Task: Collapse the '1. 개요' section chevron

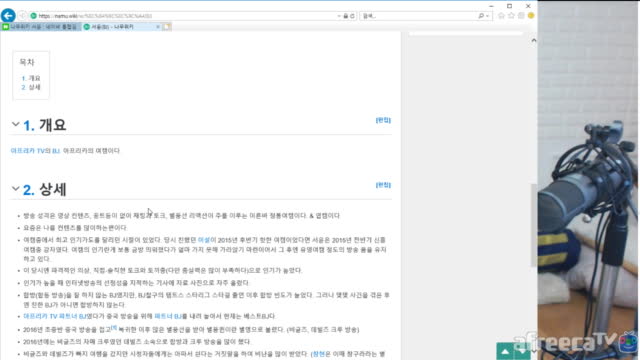Action: tap(16, 124)
